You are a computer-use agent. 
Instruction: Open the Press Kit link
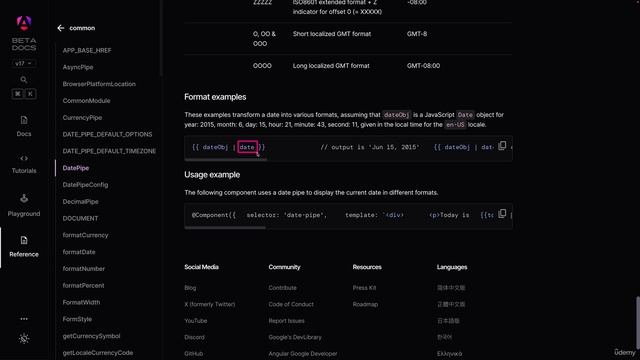pos(364,288)
